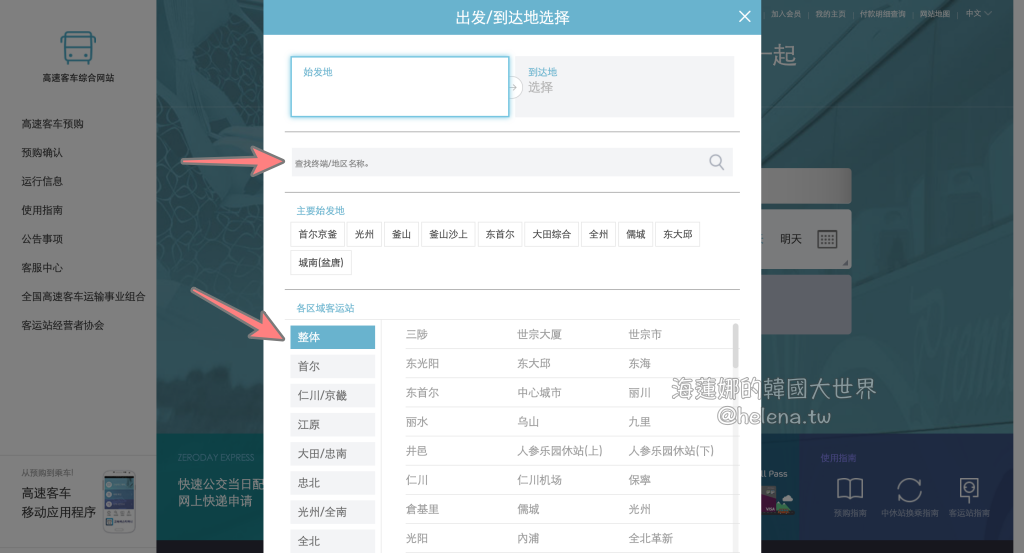The height and width of the screenshot is (553, 1024).
Task: Pick terminal 东光阳
Action: tap(422, 364)
